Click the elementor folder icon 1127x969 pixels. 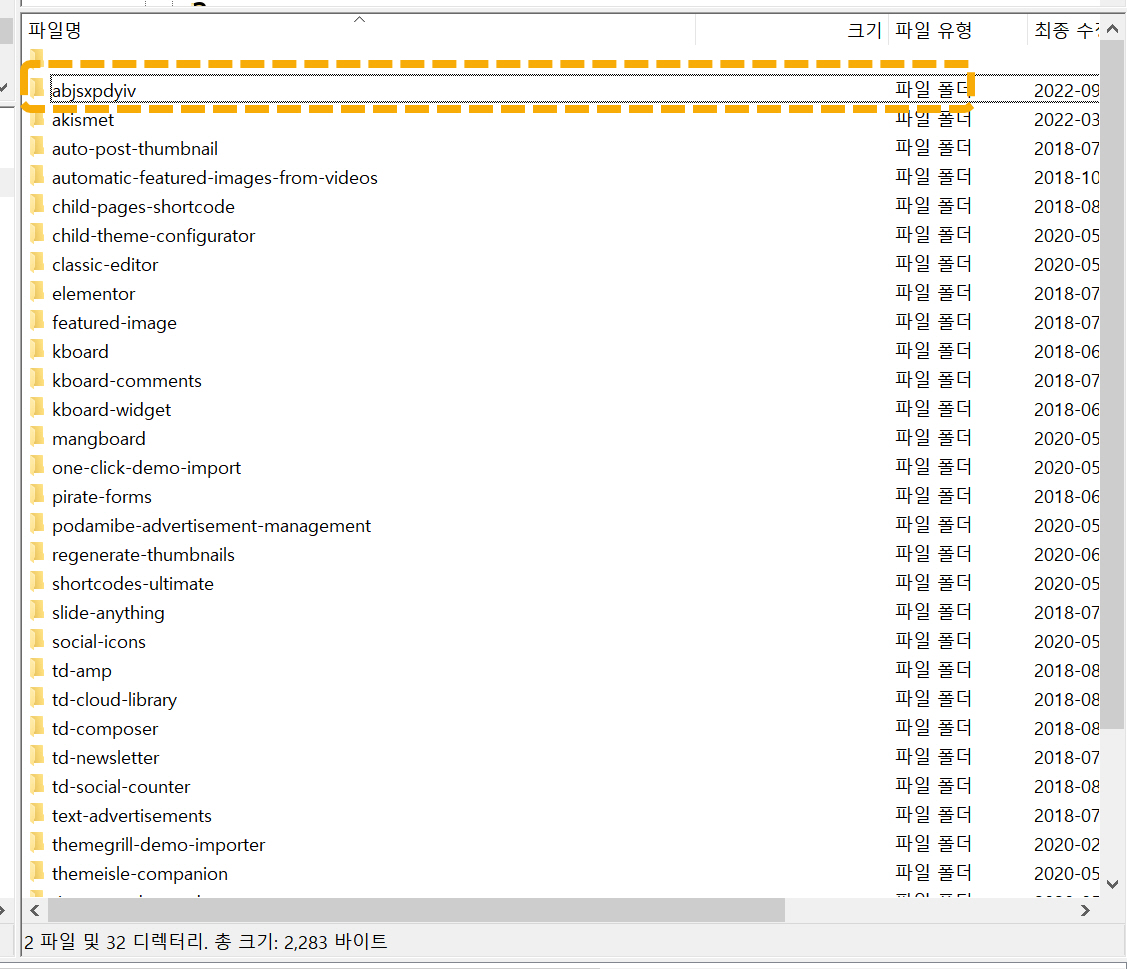click(37, 293)
